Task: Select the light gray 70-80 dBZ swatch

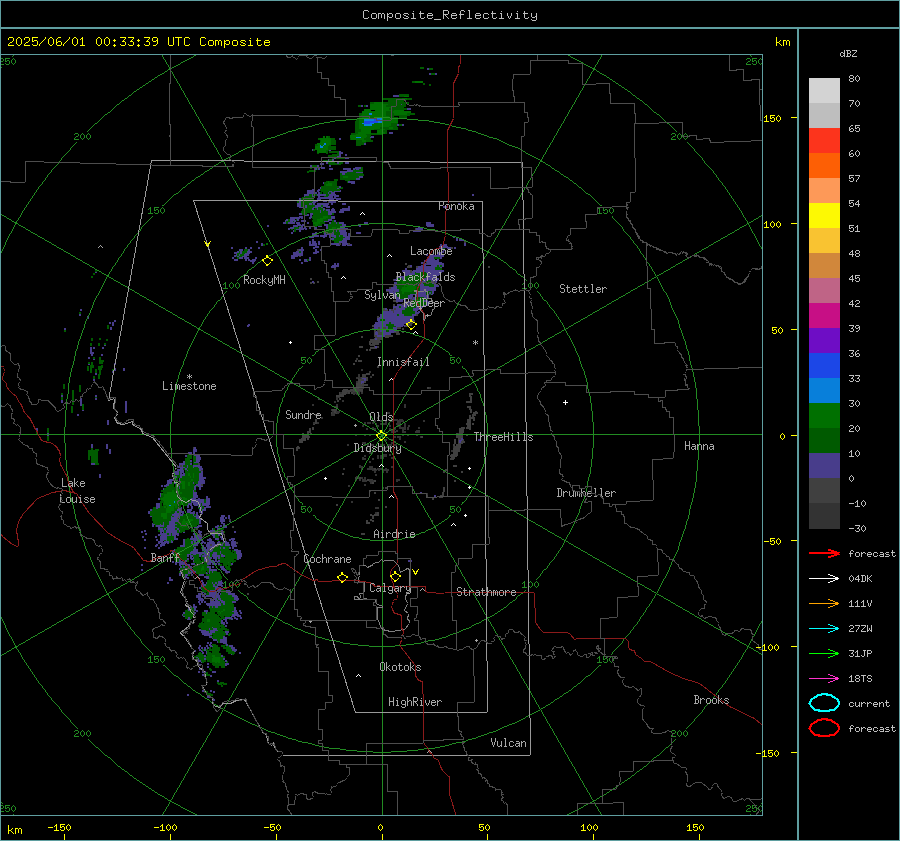Action: 824,91
